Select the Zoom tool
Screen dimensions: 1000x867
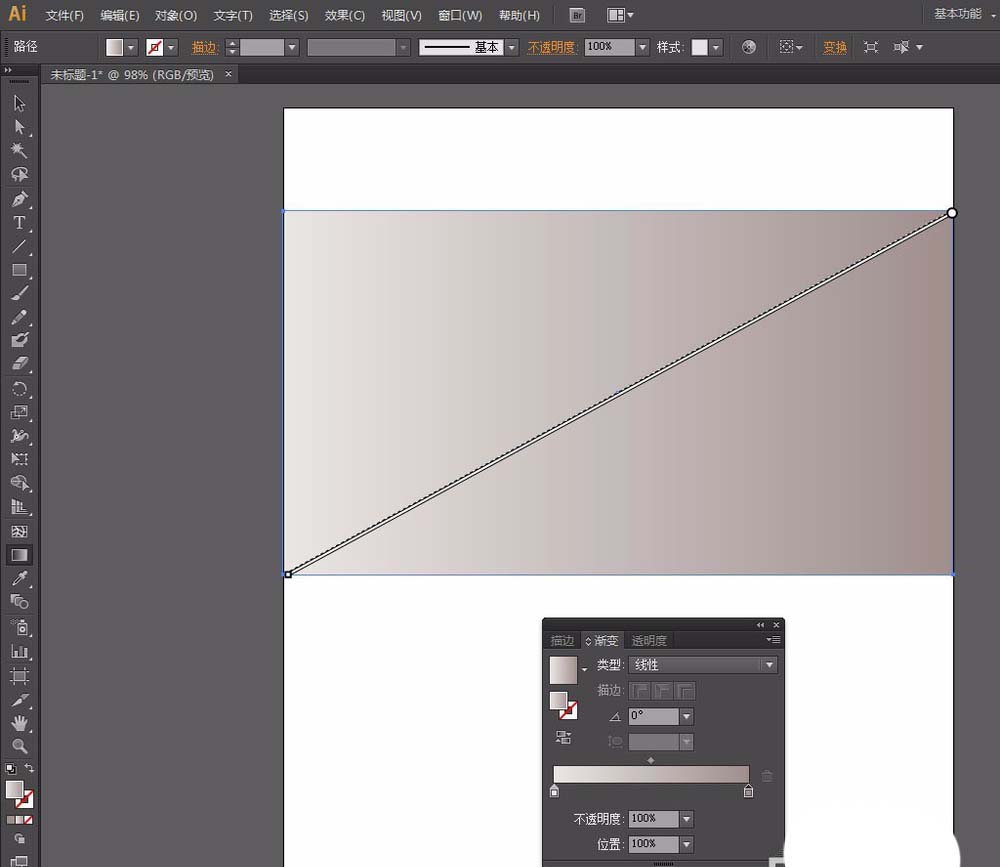pos(19,746)
